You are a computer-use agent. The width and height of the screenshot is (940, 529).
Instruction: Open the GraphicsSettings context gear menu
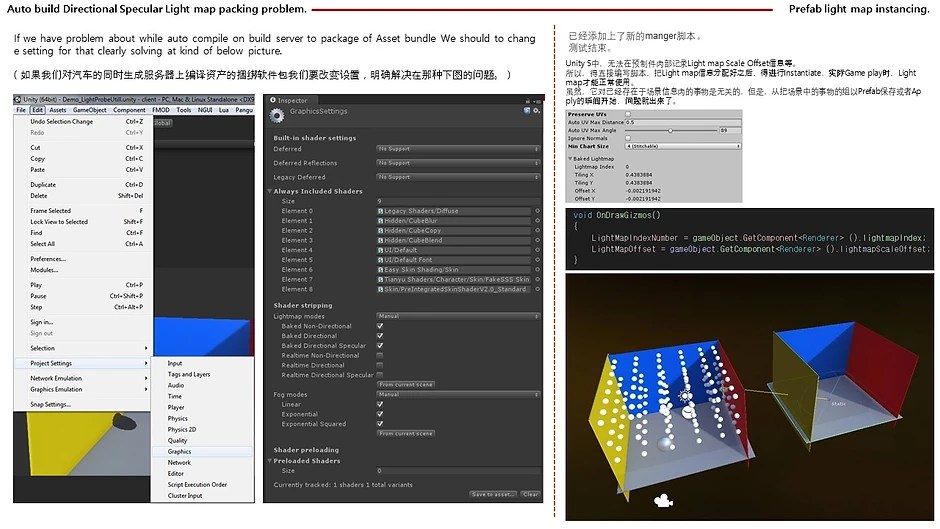[537, 112]
